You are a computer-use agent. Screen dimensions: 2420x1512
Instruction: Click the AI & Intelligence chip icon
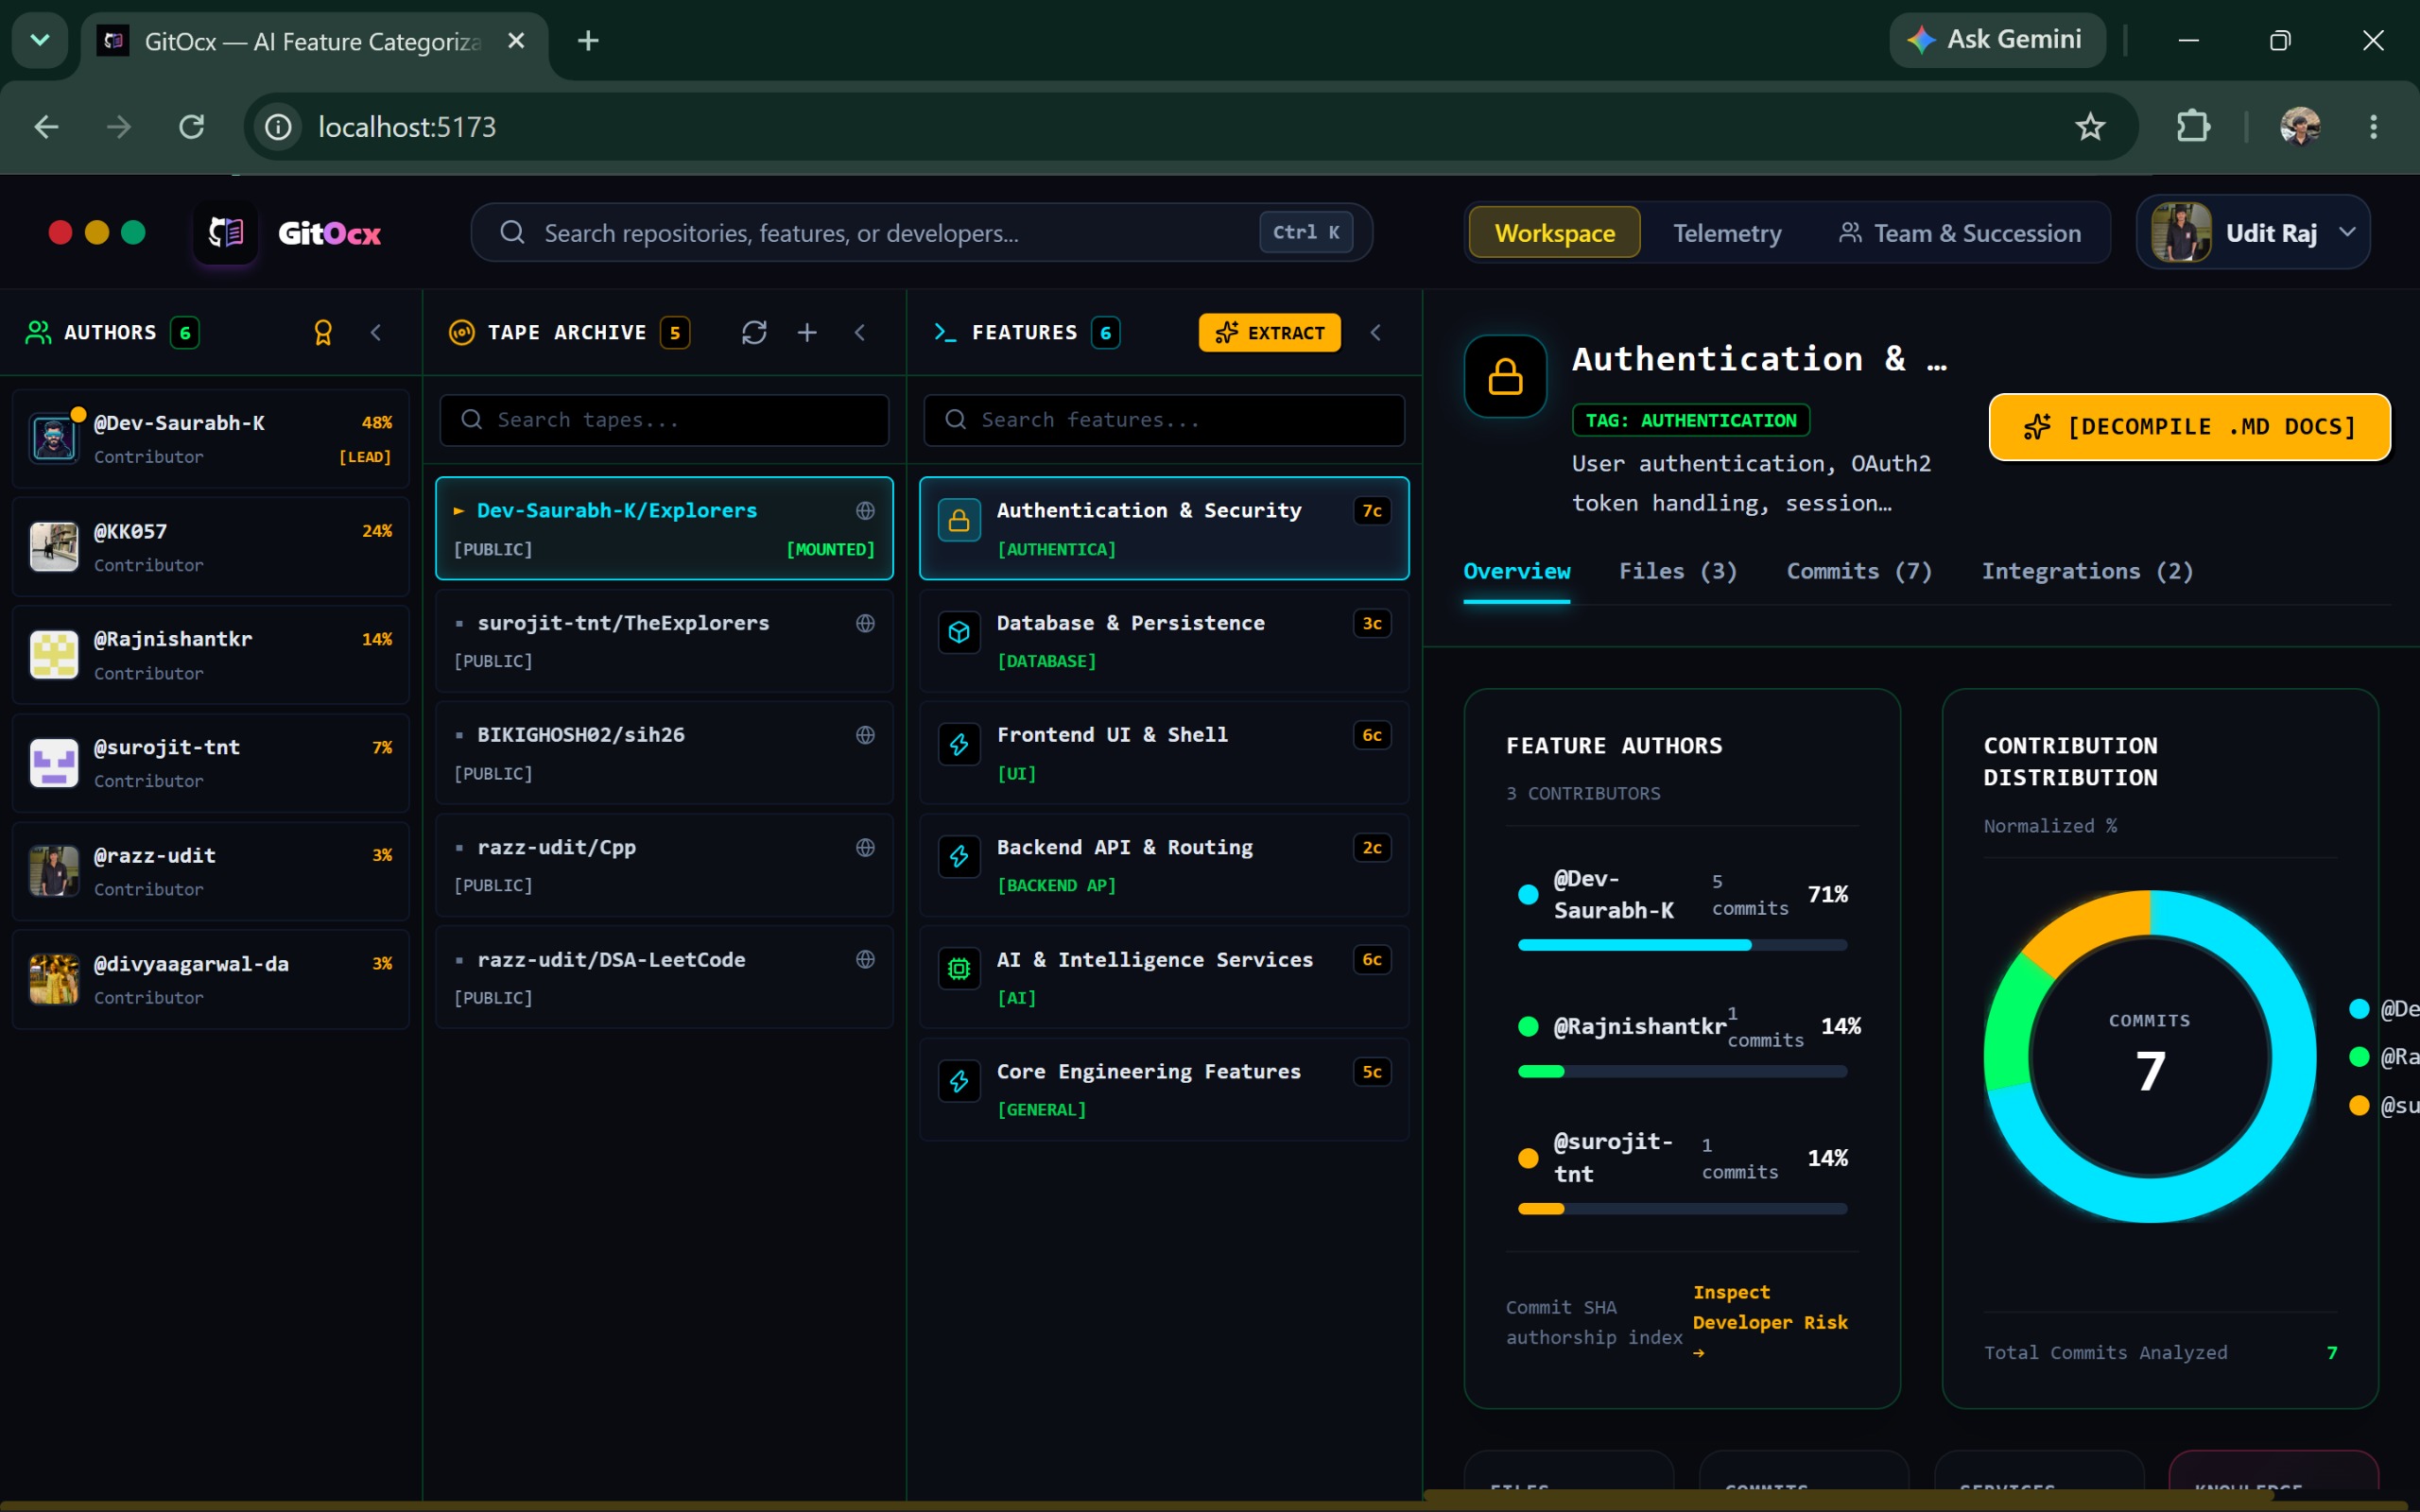[959, 968]
